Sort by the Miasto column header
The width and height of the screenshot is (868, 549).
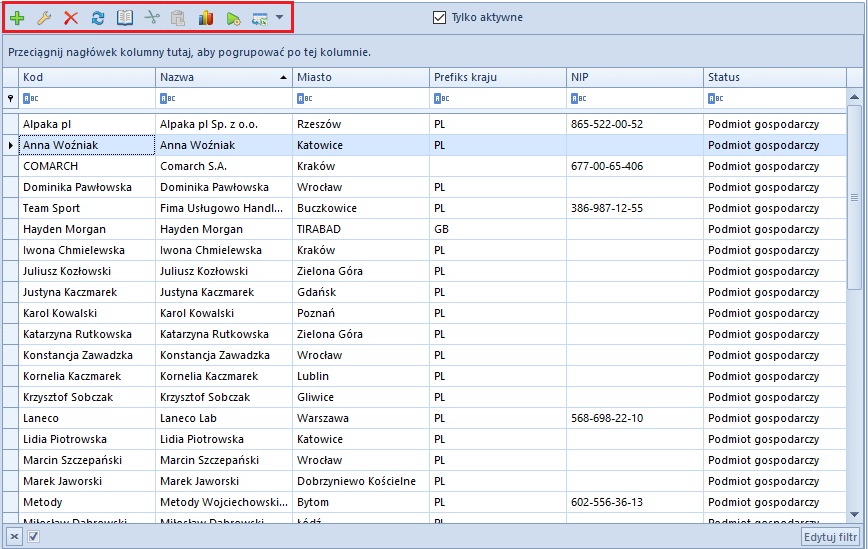(361, 77)
